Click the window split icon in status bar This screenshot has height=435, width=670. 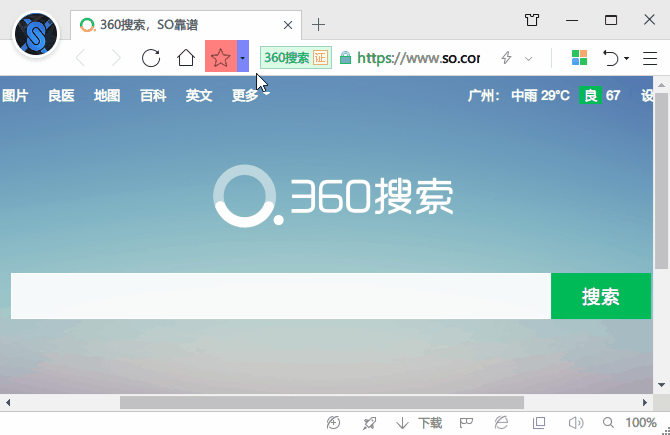[539, 423]
